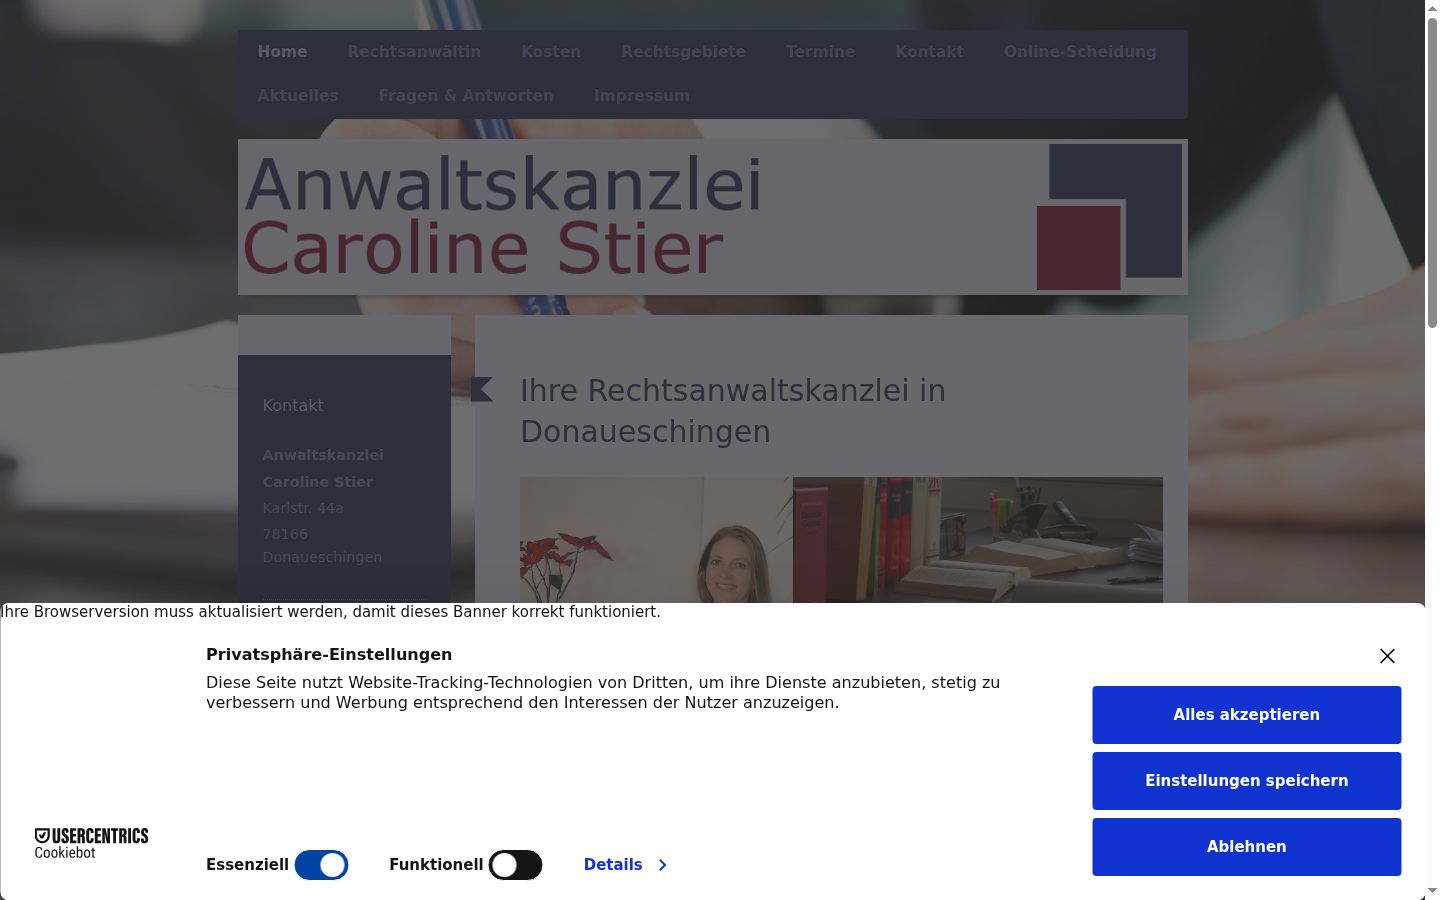
Task: Navigate to Kontakt in the top menu
Action: click(929, 52)
